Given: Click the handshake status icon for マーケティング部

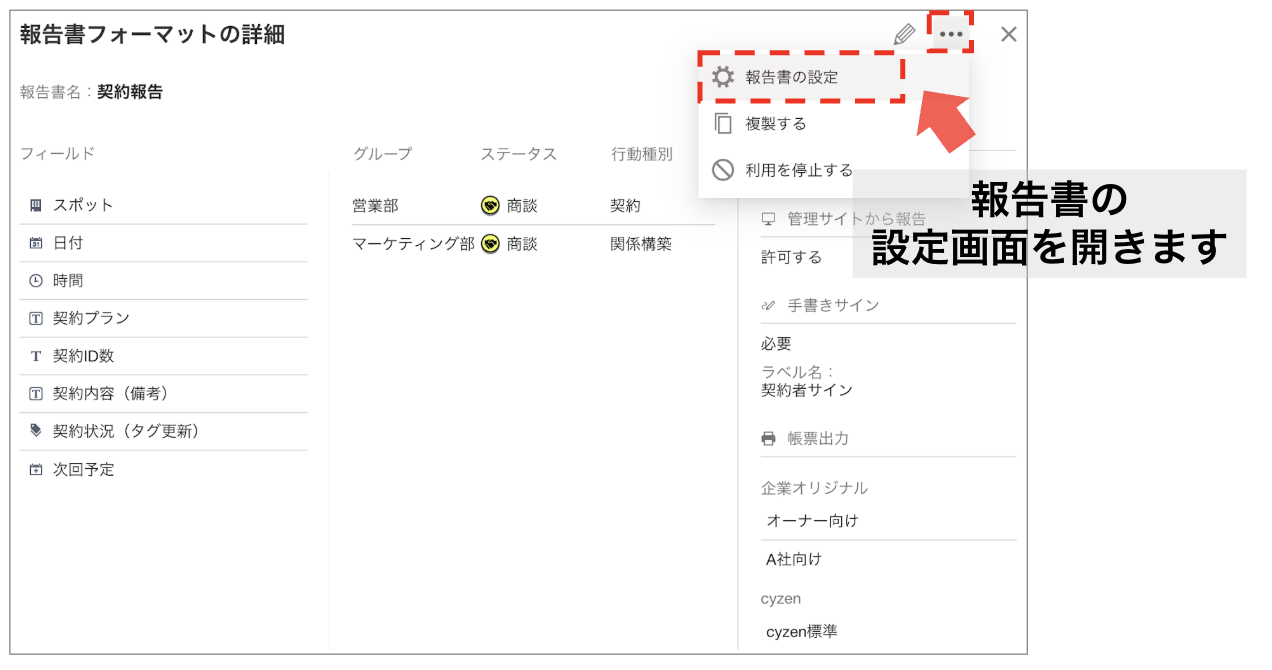Looking at the screenshot, I should [490, 243].
